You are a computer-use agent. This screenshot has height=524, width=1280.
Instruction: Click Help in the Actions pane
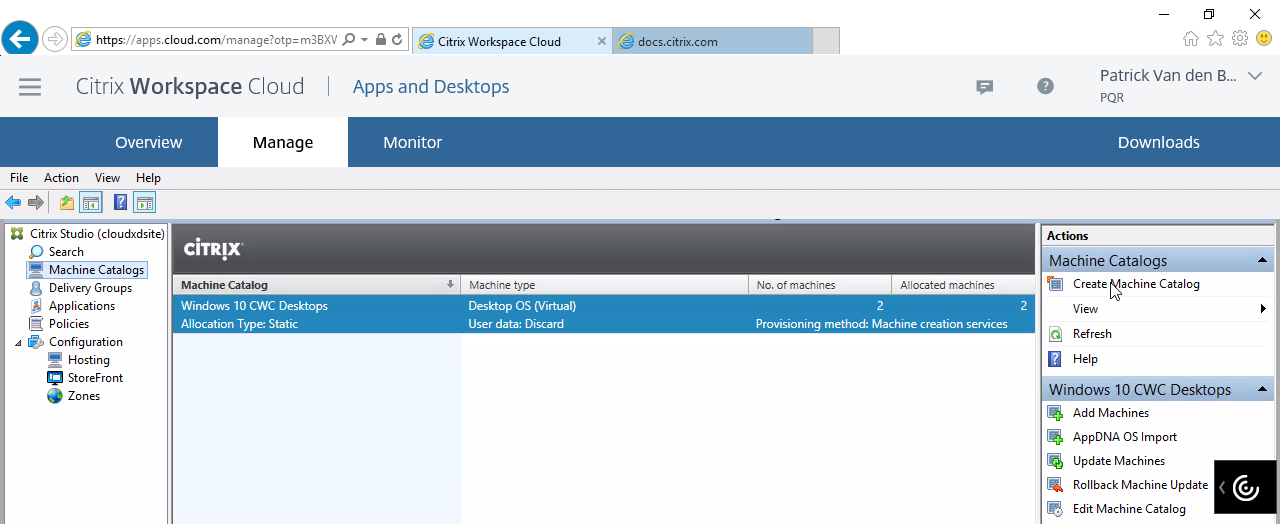pos(1085,359)
